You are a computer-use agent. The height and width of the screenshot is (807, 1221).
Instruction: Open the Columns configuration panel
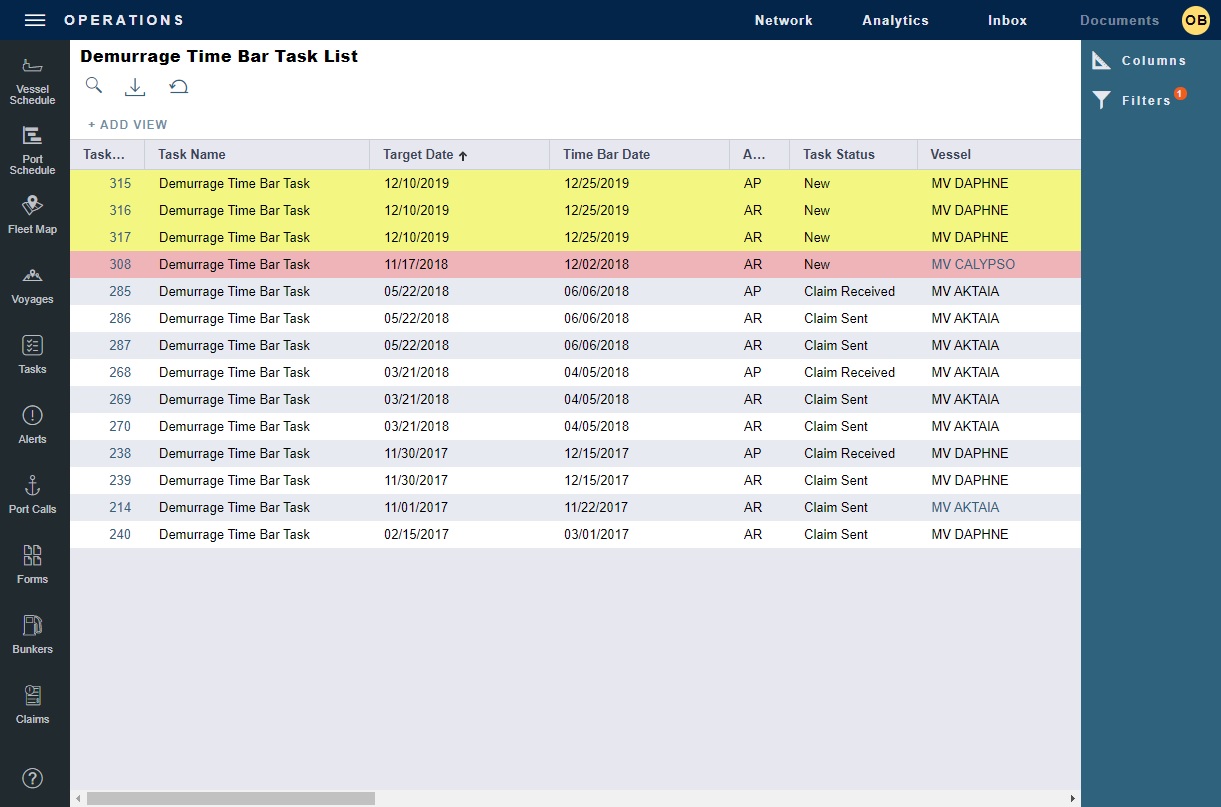(x=1139, y=60)
